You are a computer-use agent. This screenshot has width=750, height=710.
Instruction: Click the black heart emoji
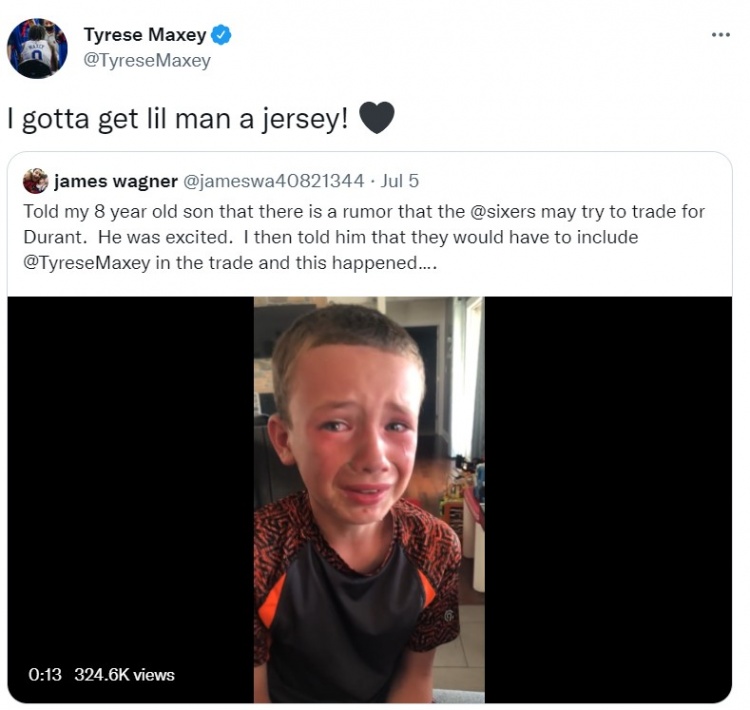coord(376,118)
